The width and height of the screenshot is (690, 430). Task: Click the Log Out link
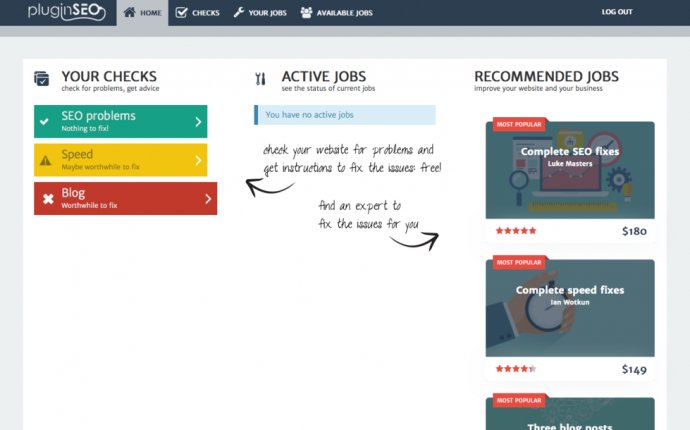tap(616, 12)
